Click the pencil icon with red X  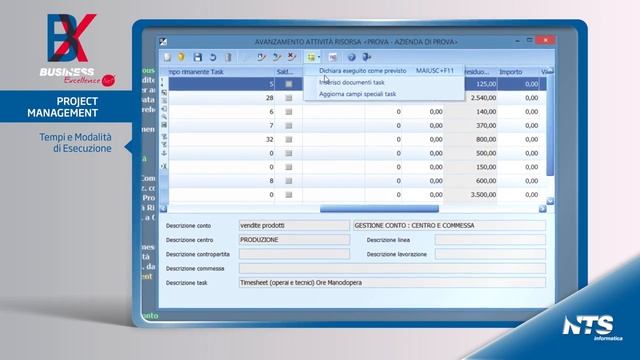pyautogui.click(x=292, y=57)
